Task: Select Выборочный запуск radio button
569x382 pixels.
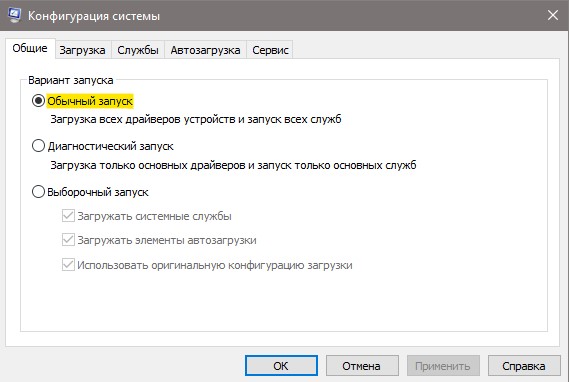Action: point(38,192)
